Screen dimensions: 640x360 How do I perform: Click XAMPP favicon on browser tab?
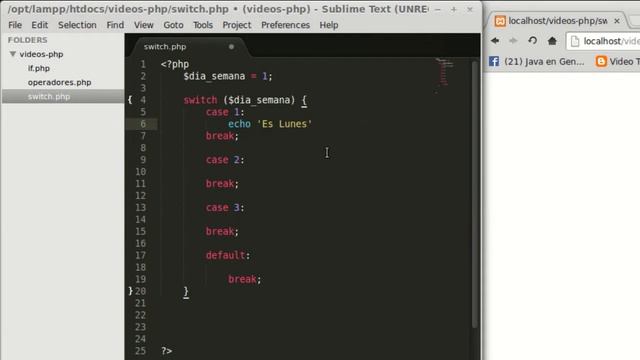pyautogui.click(x=500, y=21)
